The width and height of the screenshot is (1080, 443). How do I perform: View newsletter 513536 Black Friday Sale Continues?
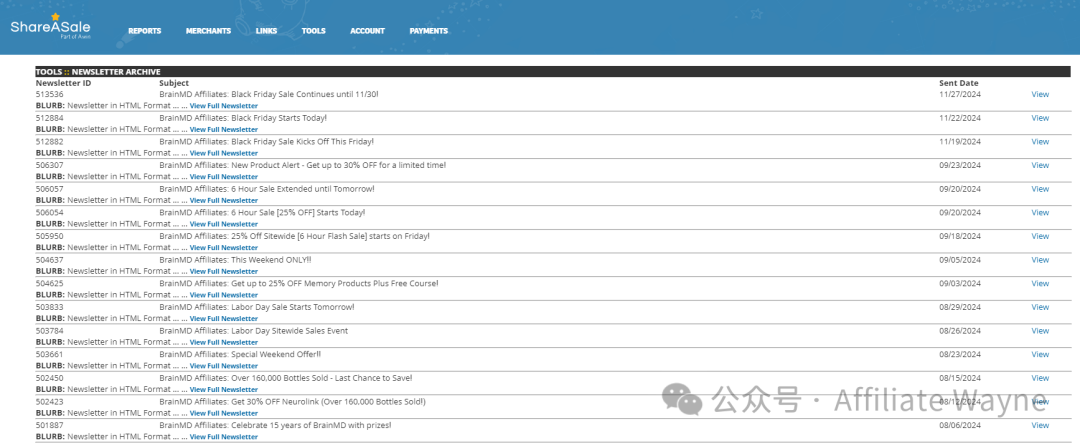point(1040,94)
